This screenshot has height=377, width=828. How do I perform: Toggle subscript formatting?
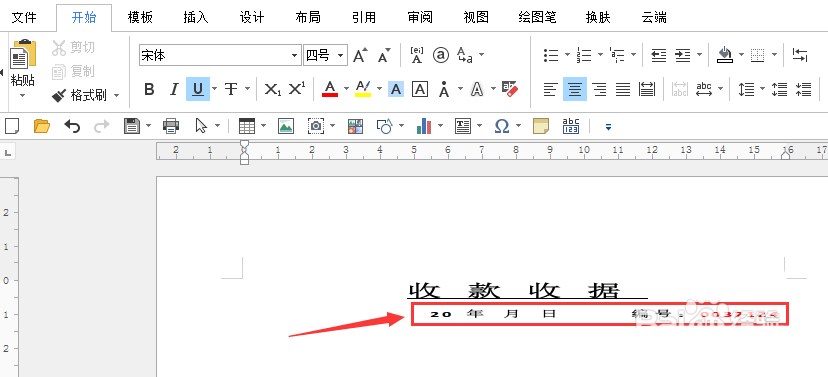coord(272,89)
